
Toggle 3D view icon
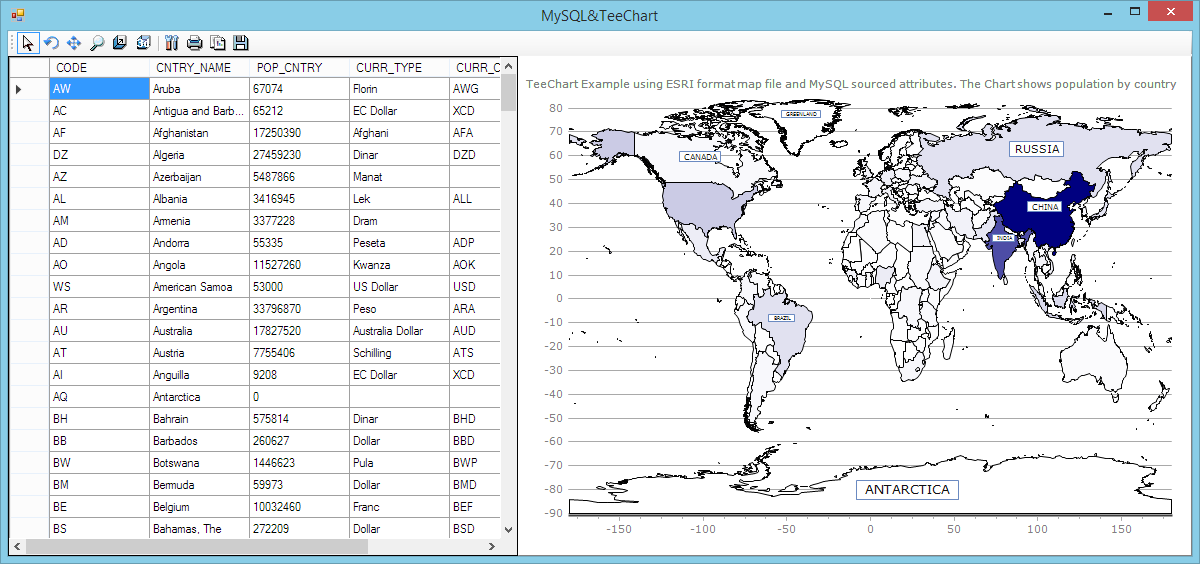pos(143,43)
